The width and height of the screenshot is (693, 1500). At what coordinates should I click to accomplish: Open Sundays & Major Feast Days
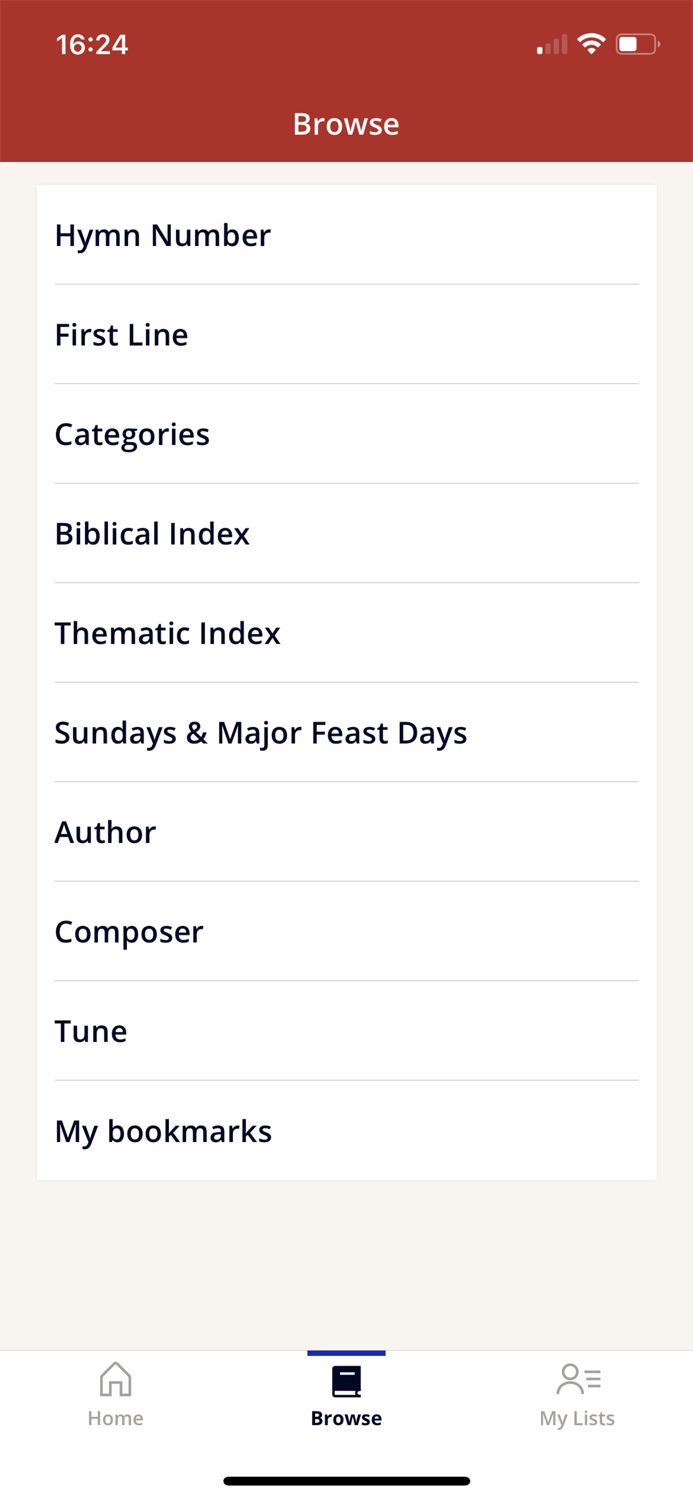(x=260, y=732)
